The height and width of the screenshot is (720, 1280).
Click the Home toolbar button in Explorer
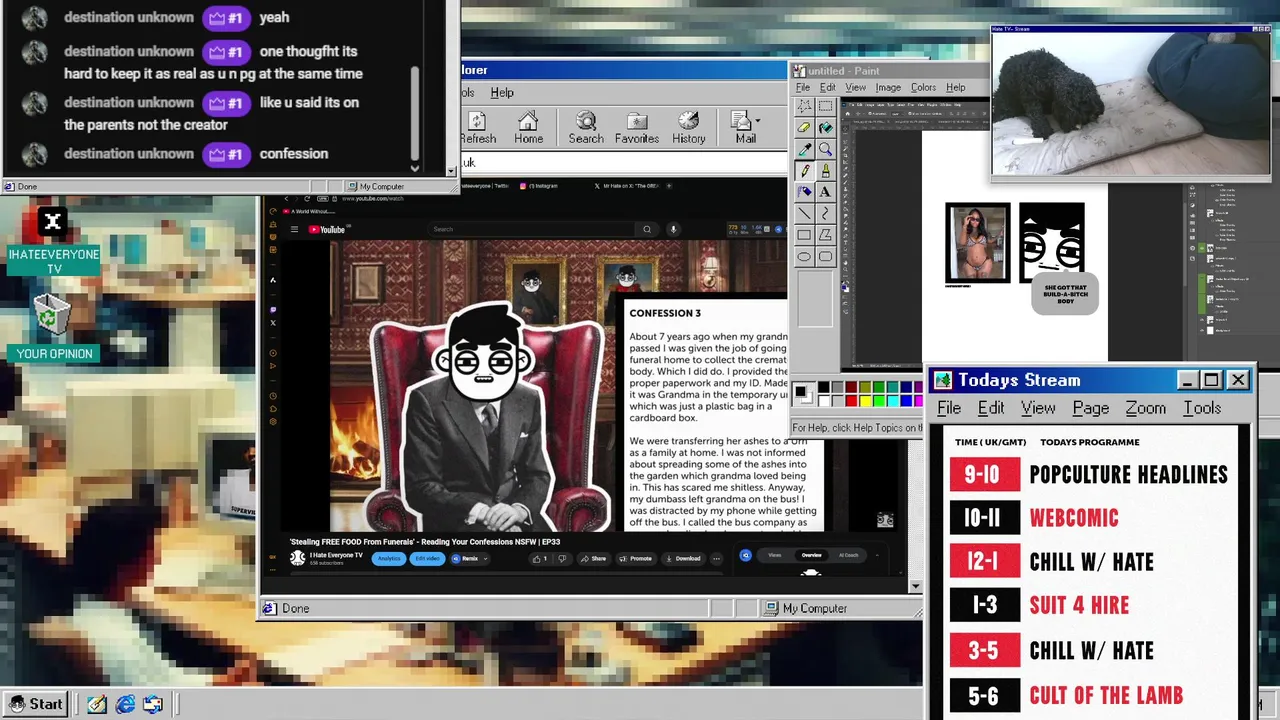tap(528, 128)
